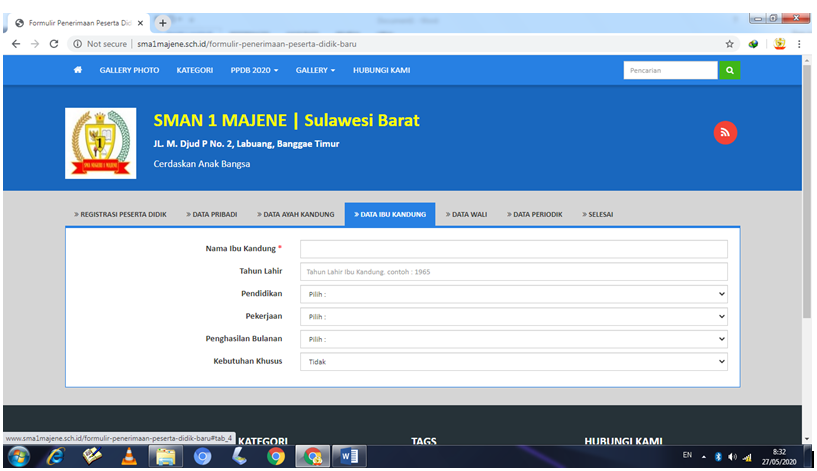Open a new browser tab
This screenshot has width=817, height=471.
[x=163, y=22]
